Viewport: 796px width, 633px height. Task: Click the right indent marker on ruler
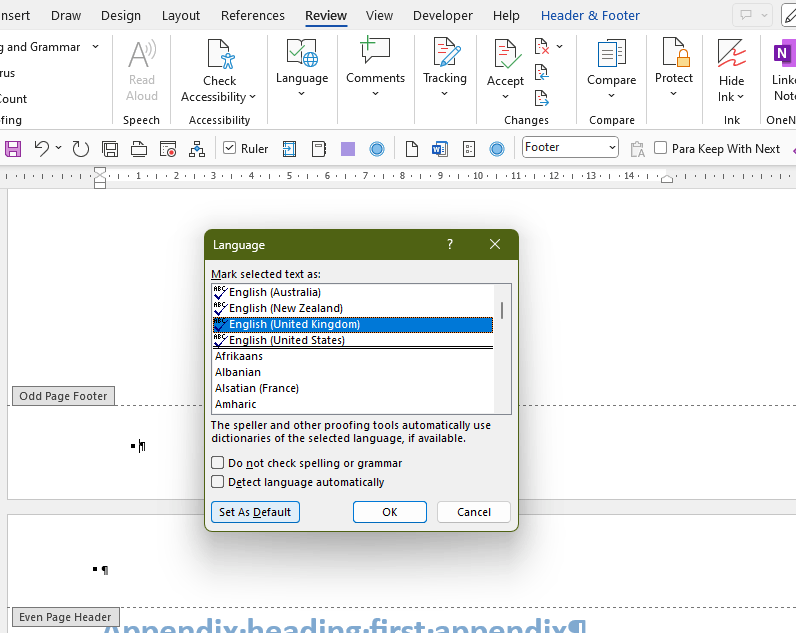(667, 178)
